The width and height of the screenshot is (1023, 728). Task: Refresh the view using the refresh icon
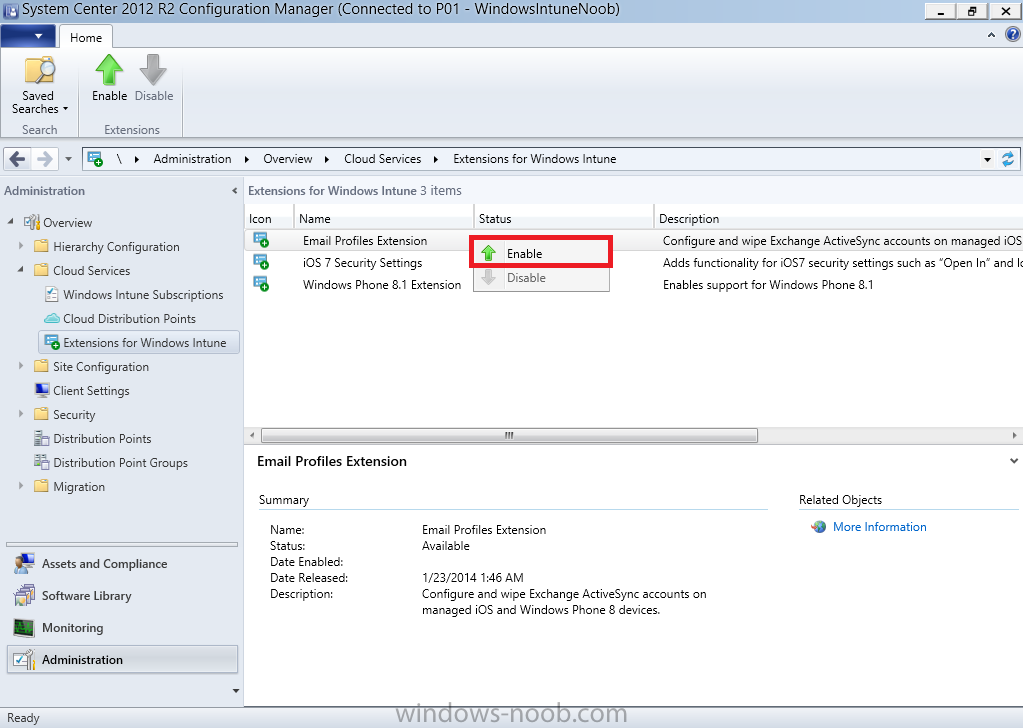pyautogui.click(x=1008, y=159)
